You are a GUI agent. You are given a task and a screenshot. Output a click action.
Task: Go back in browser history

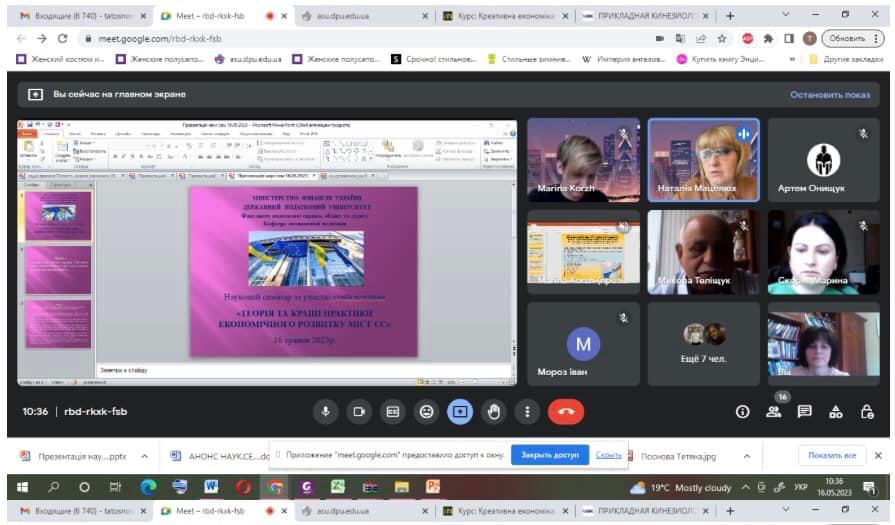[x=21, y=38]
